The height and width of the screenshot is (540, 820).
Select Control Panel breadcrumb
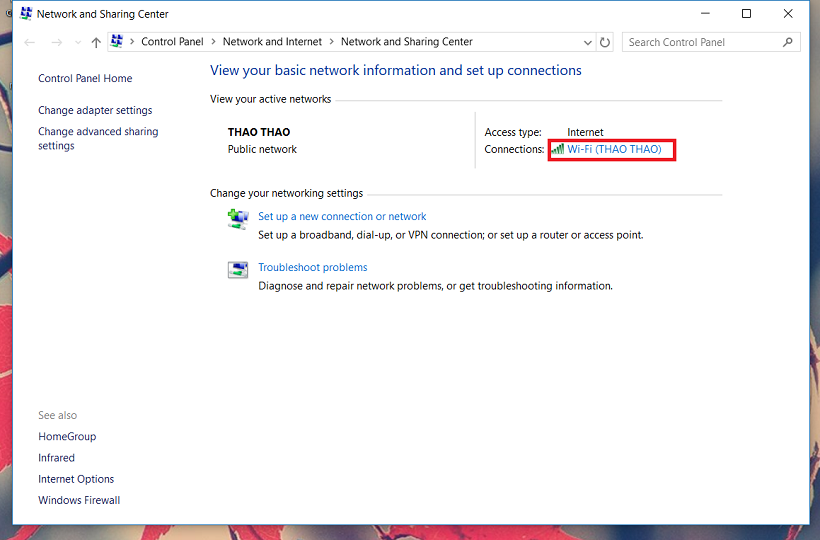[x=172, y=42]
